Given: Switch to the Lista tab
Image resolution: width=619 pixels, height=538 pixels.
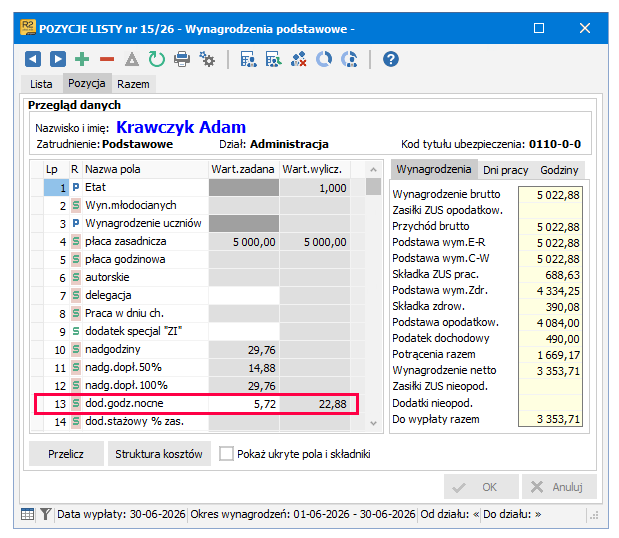Looking at the screenshot, I should (41, 84).
